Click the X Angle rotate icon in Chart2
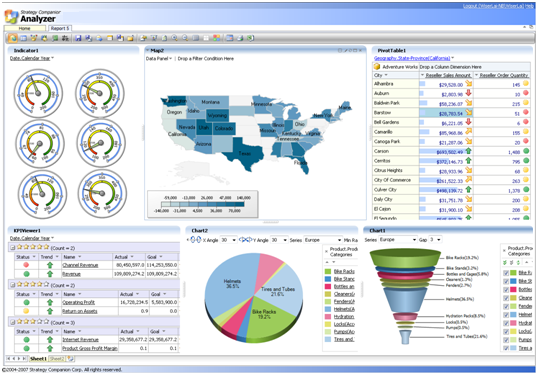The width and height of the screenshot is (538, 375). pos(196,240)
